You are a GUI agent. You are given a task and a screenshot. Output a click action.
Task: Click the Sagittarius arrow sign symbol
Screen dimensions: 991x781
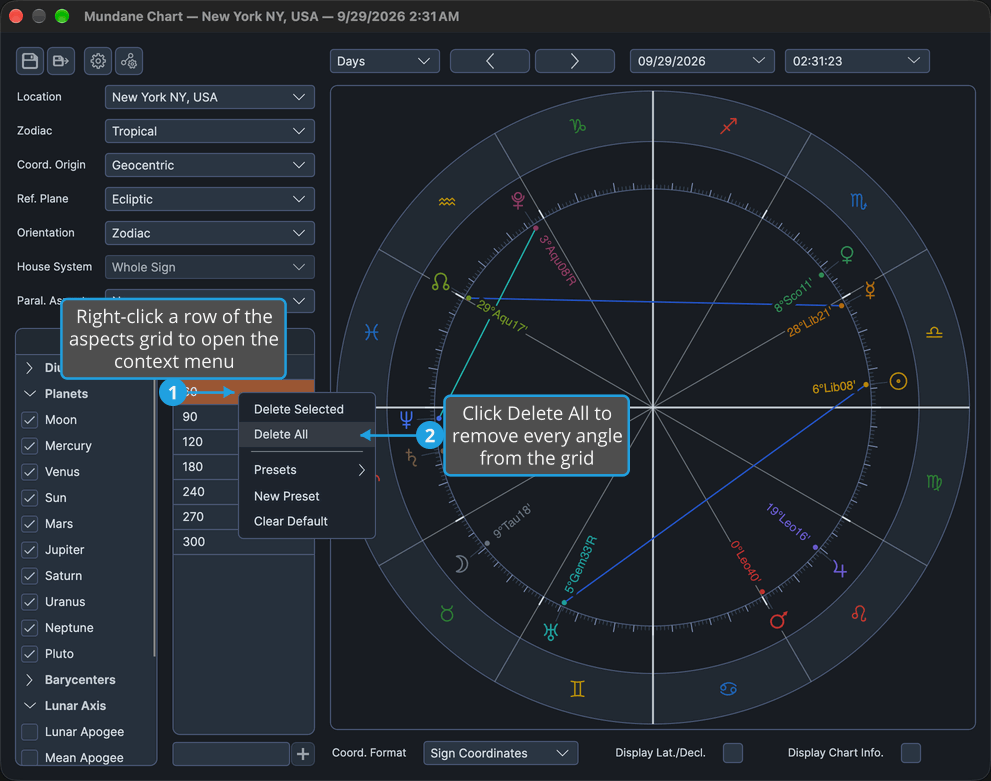(728, 126)
